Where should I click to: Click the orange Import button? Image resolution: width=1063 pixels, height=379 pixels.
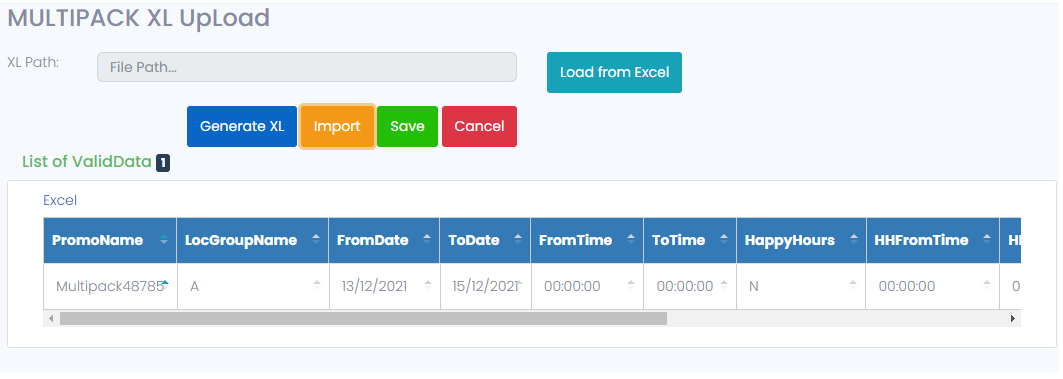point(337,126)
